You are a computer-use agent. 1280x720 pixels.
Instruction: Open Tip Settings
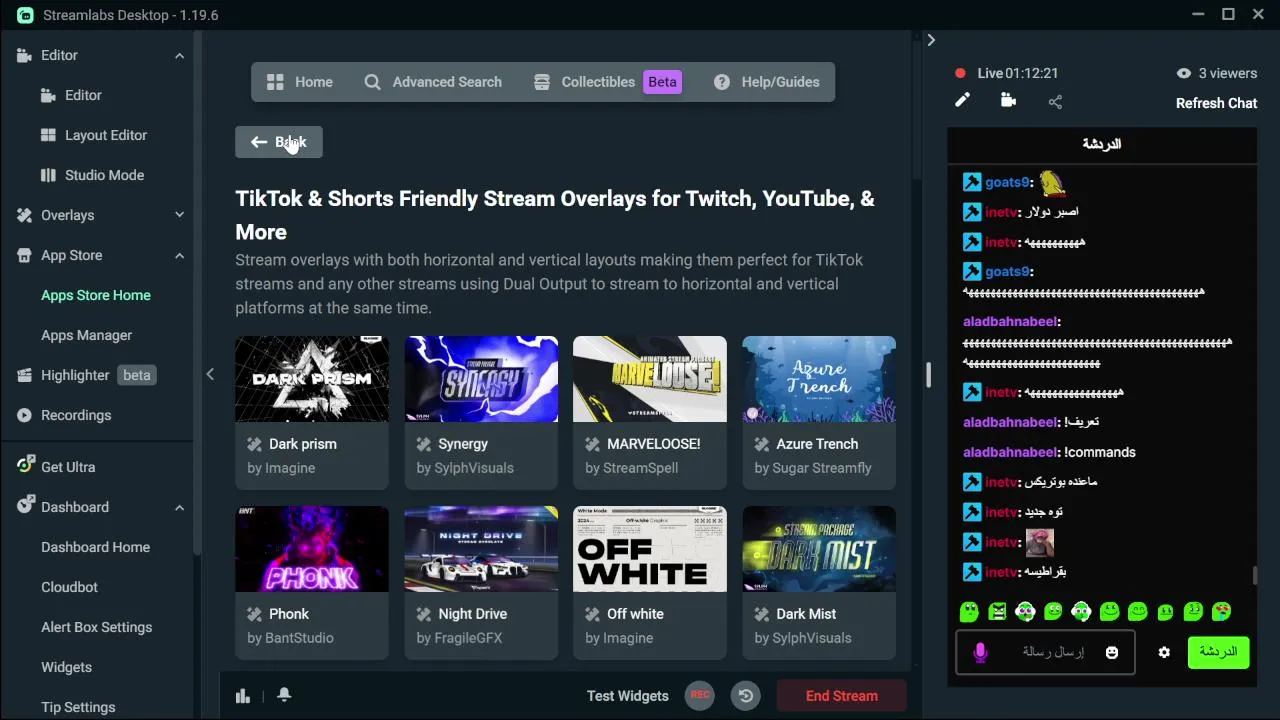point(78,707)
